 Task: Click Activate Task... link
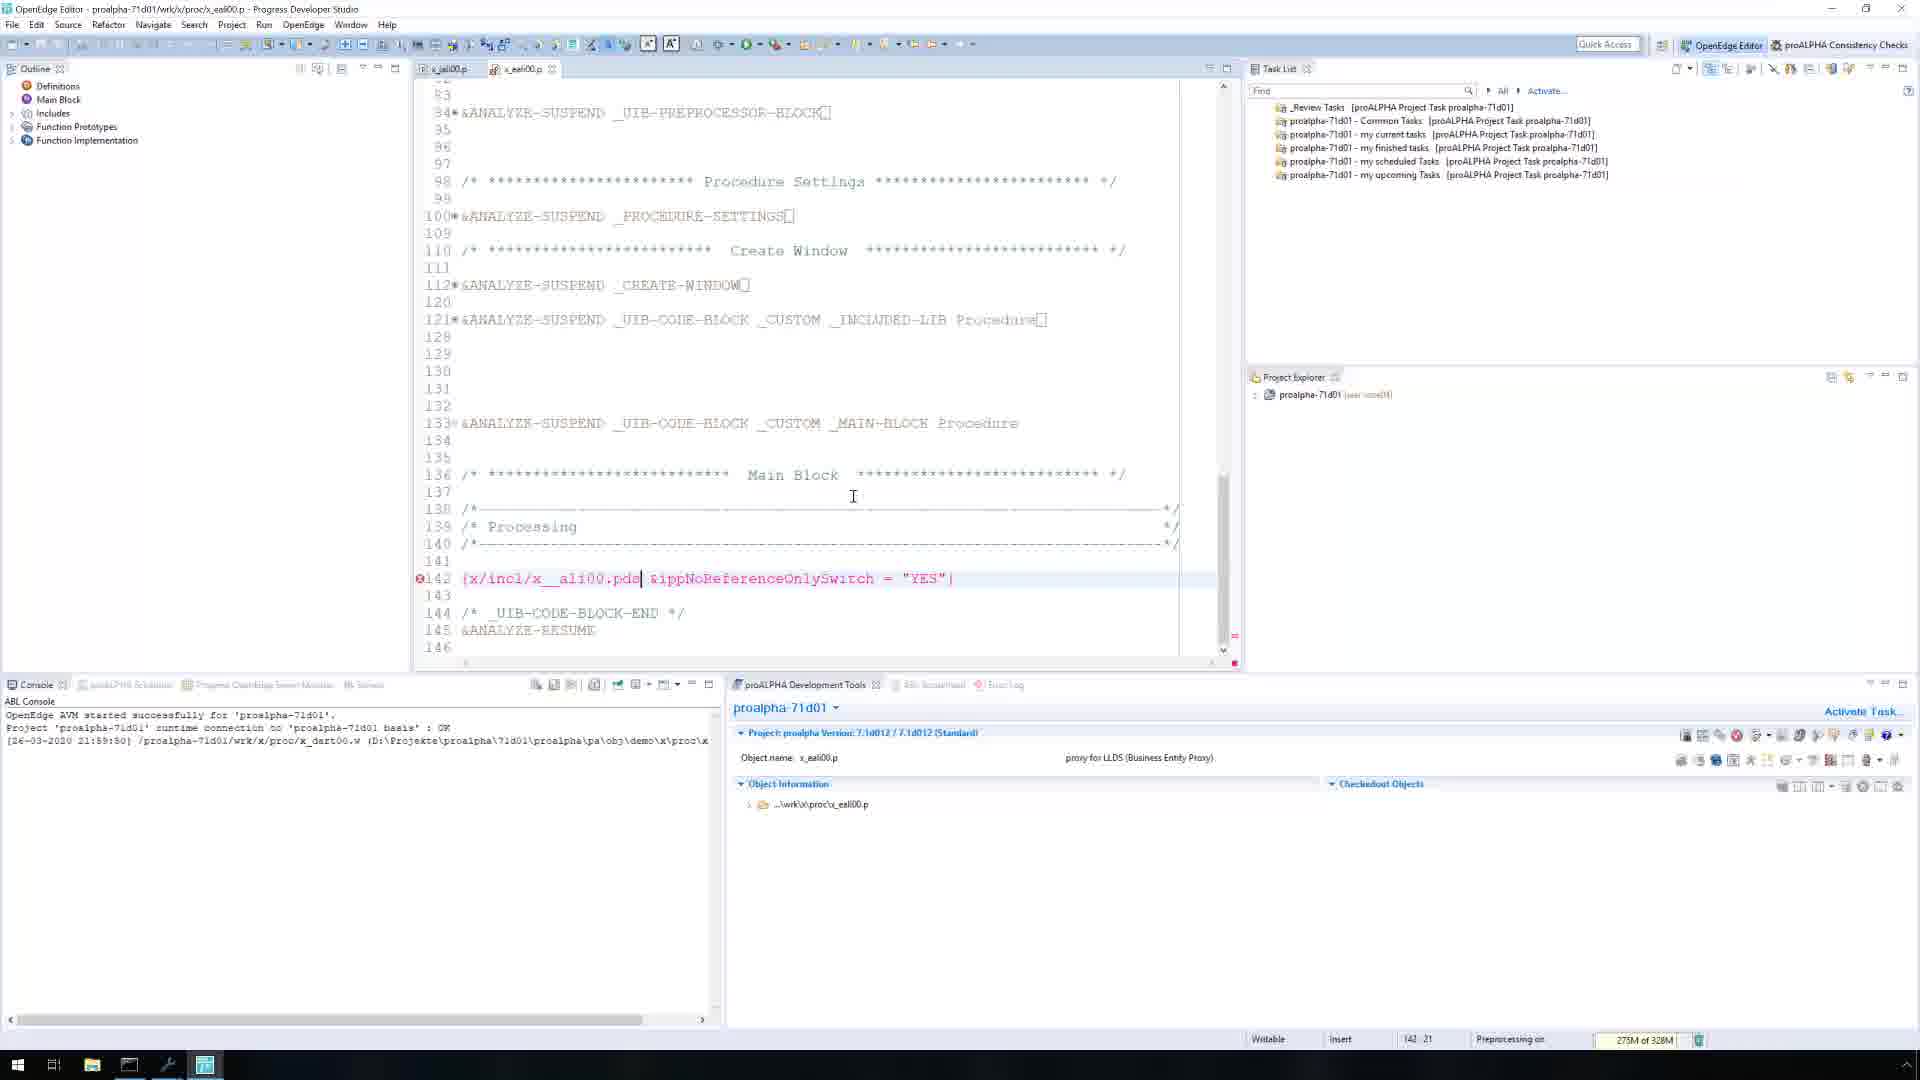(1863, 712)
